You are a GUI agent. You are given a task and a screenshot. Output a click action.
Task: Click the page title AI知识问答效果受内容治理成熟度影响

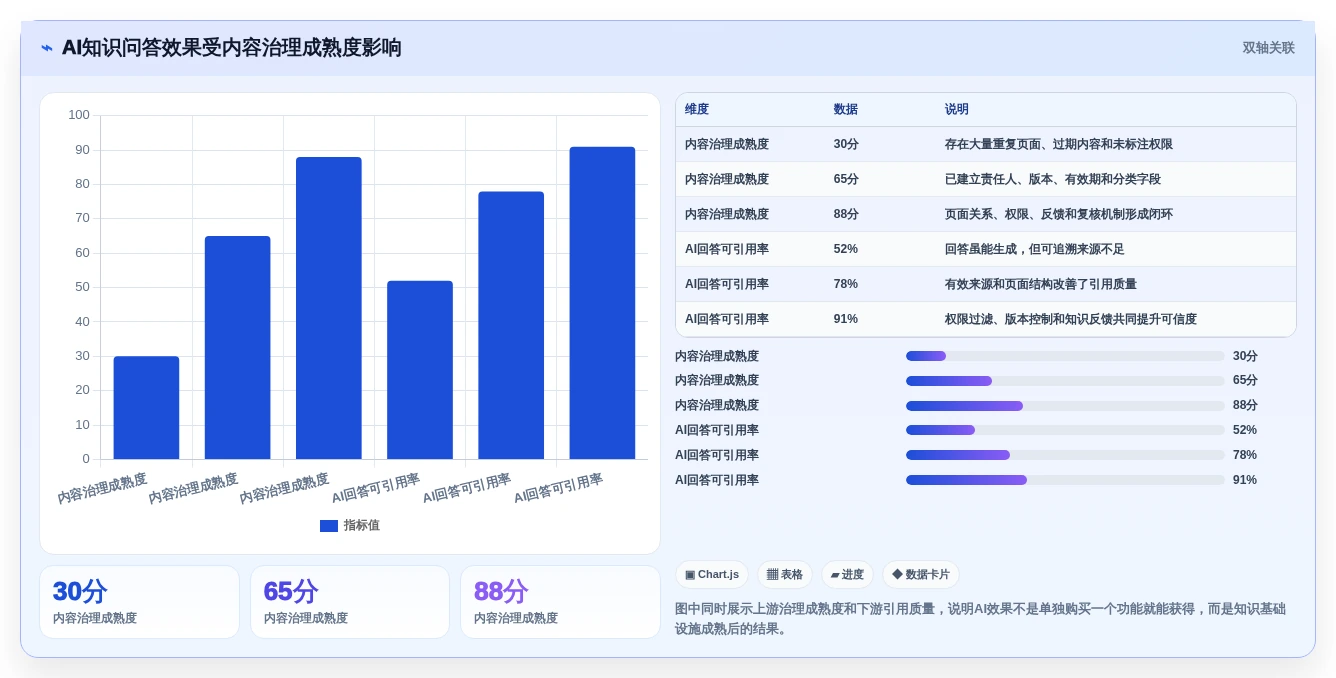tap(232, 48)
